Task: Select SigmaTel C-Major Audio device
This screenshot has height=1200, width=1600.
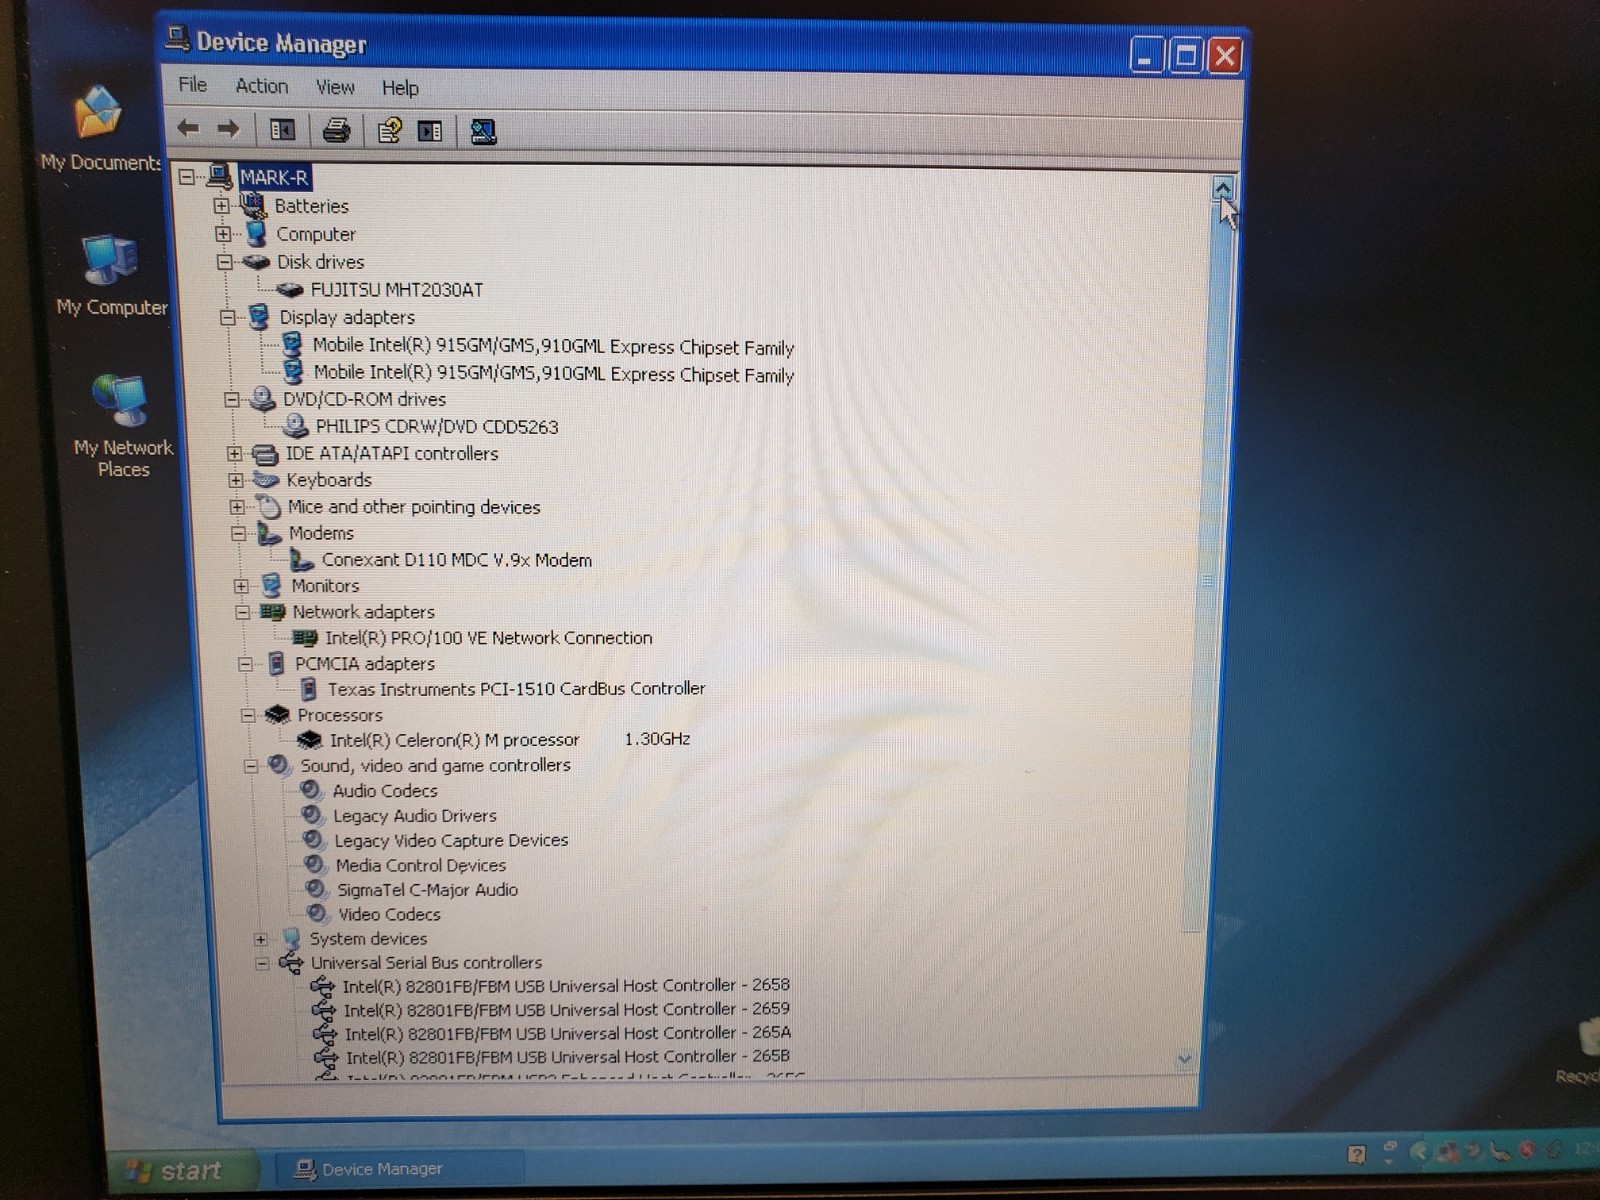Action: tap(427, 890)
